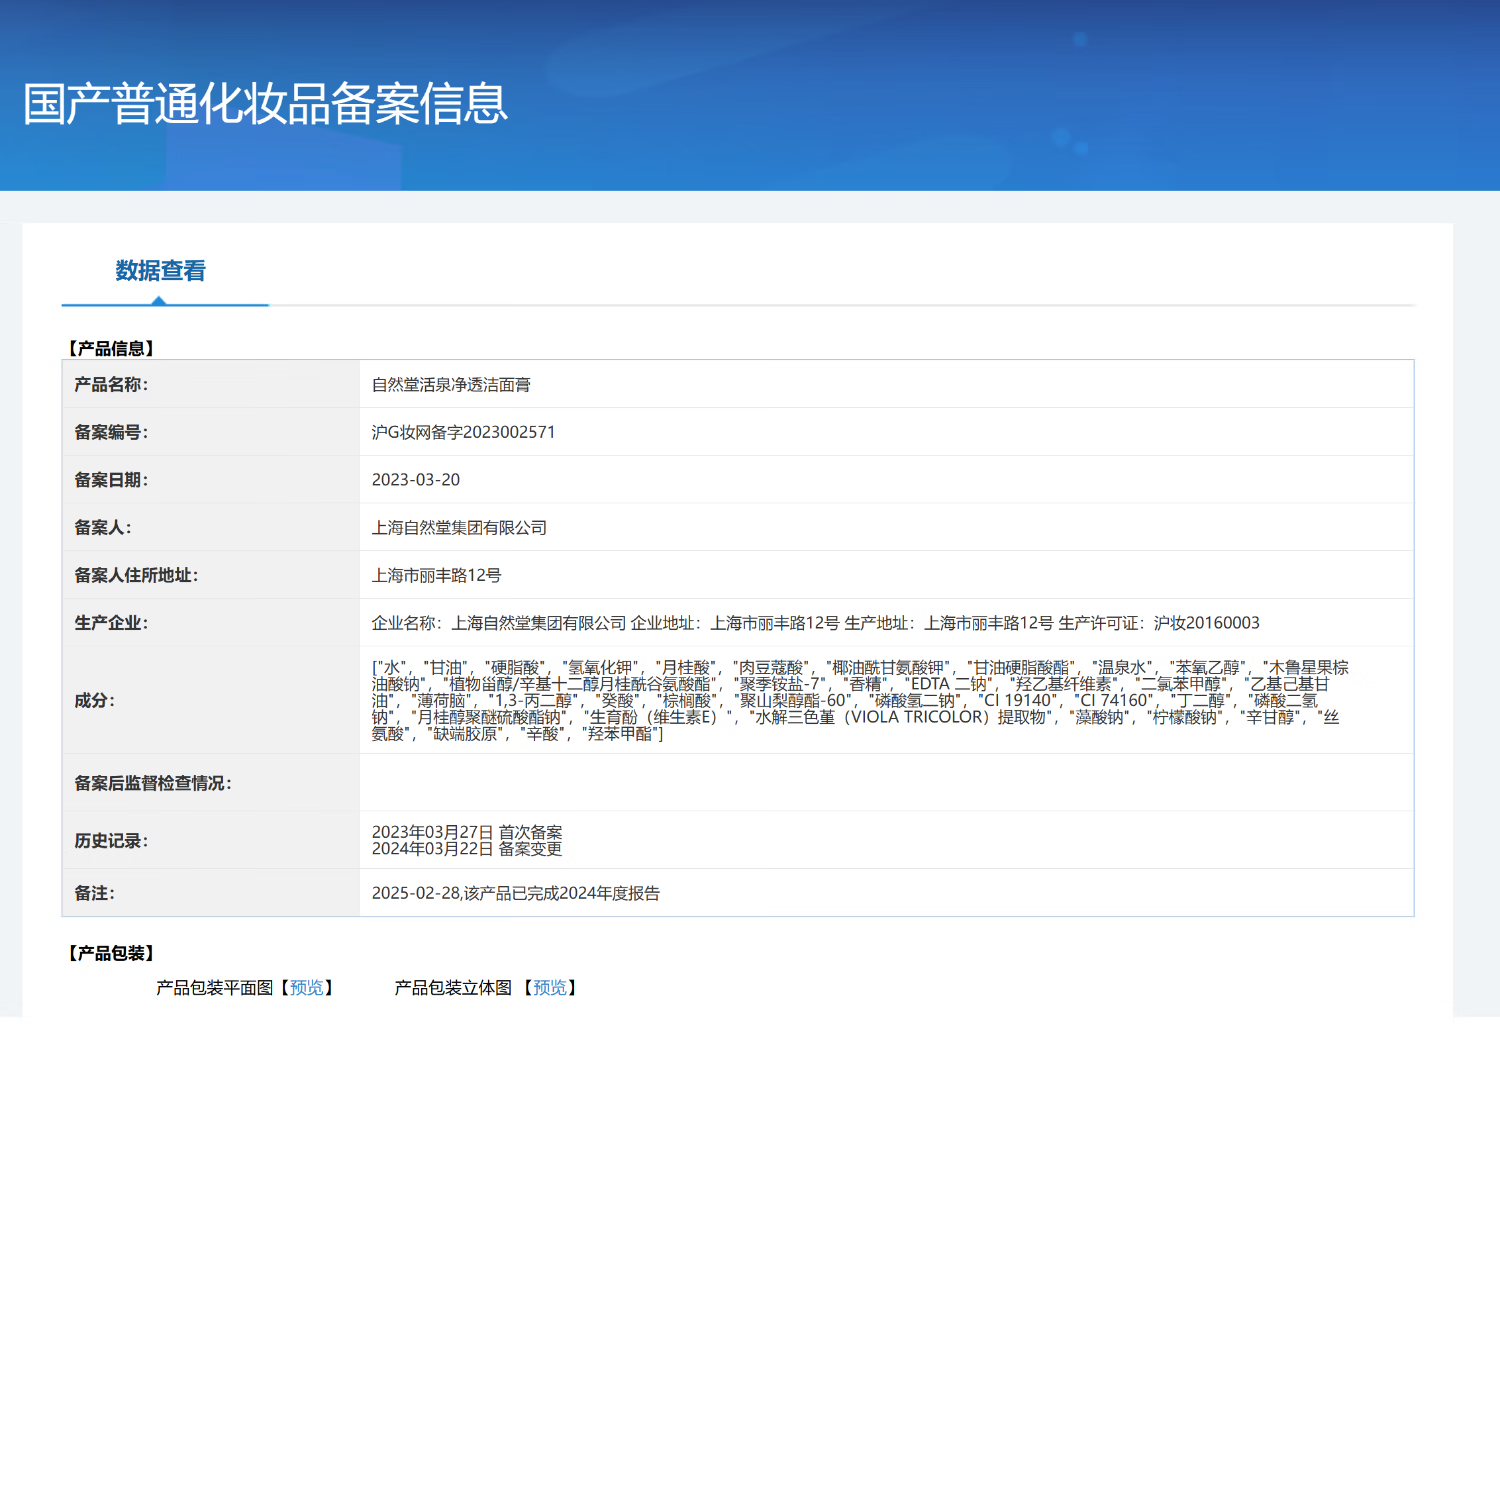Preview the 产品包装平面图 image link

coord(306,988)
